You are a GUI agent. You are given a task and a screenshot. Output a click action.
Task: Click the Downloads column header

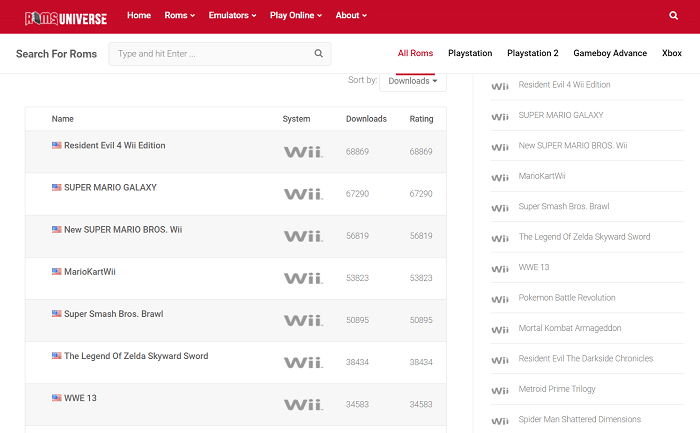pos(366,119)
